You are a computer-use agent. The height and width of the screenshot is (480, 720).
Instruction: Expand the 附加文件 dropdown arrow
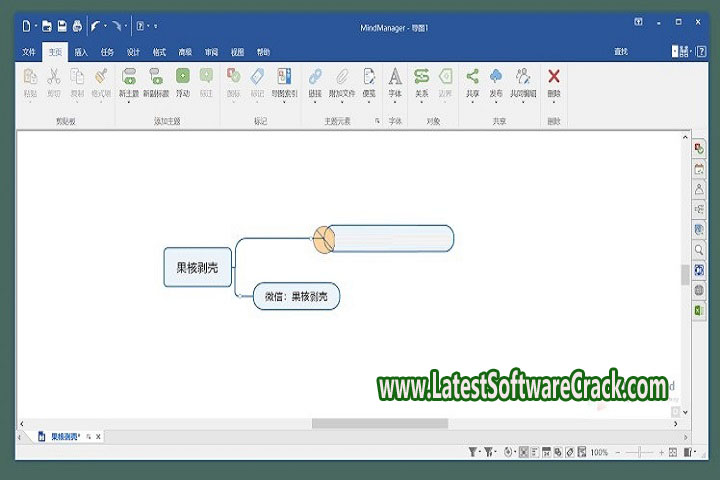point(342,102)
